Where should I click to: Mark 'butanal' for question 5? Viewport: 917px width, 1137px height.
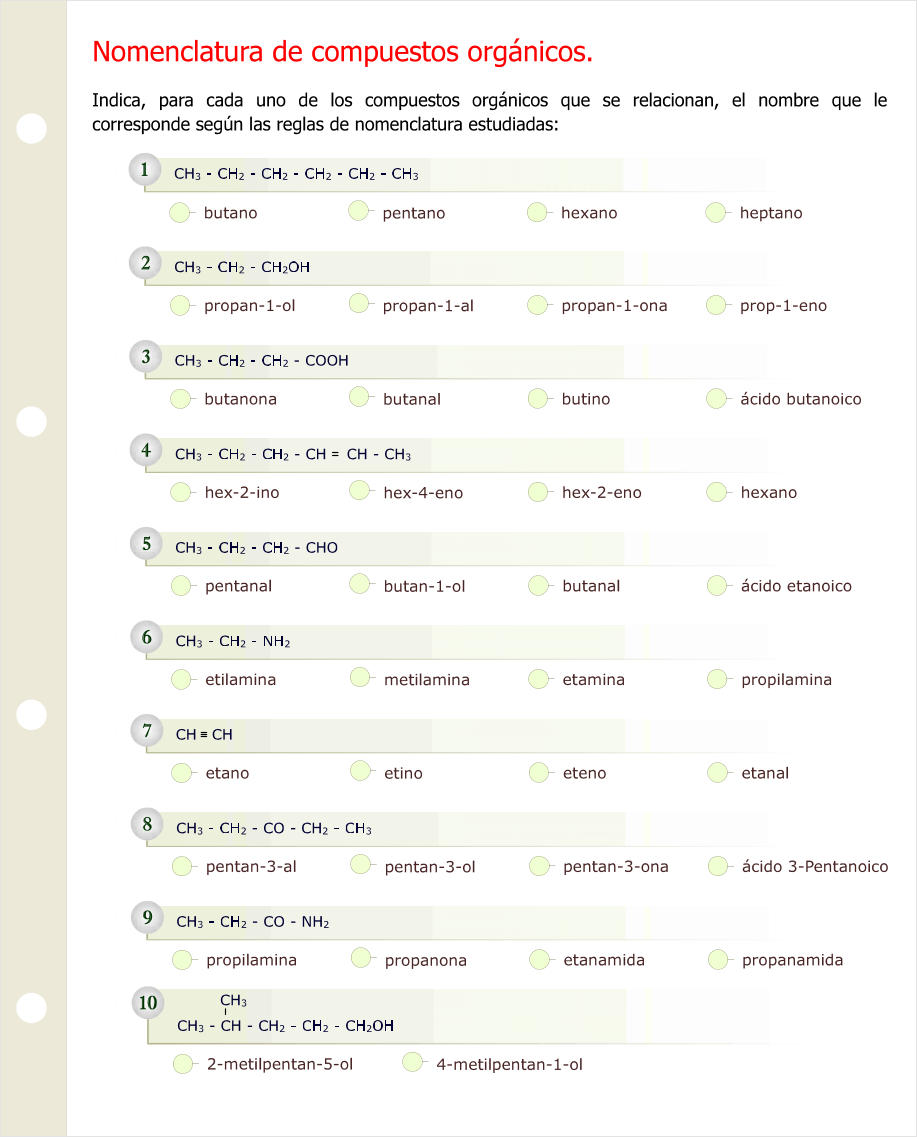pyautogui.click(x=539, y=585)
